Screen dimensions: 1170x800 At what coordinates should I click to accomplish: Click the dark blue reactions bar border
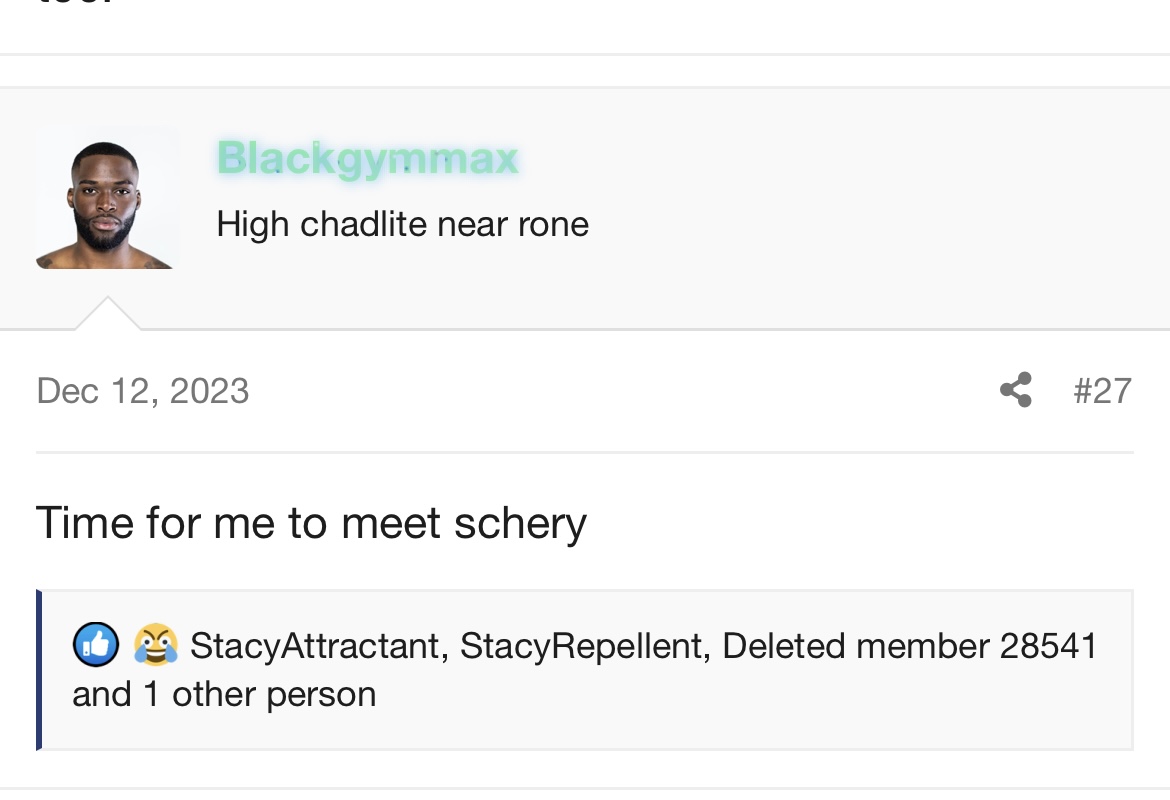point(39,669)
